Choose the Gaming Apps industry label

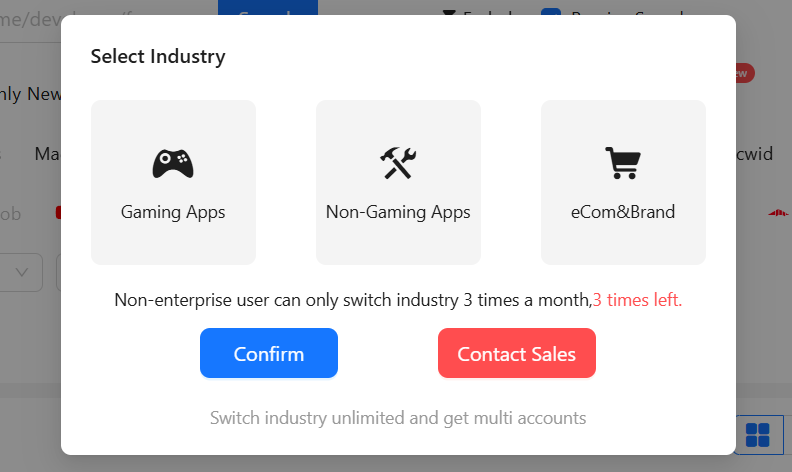[x=173, y=212]
